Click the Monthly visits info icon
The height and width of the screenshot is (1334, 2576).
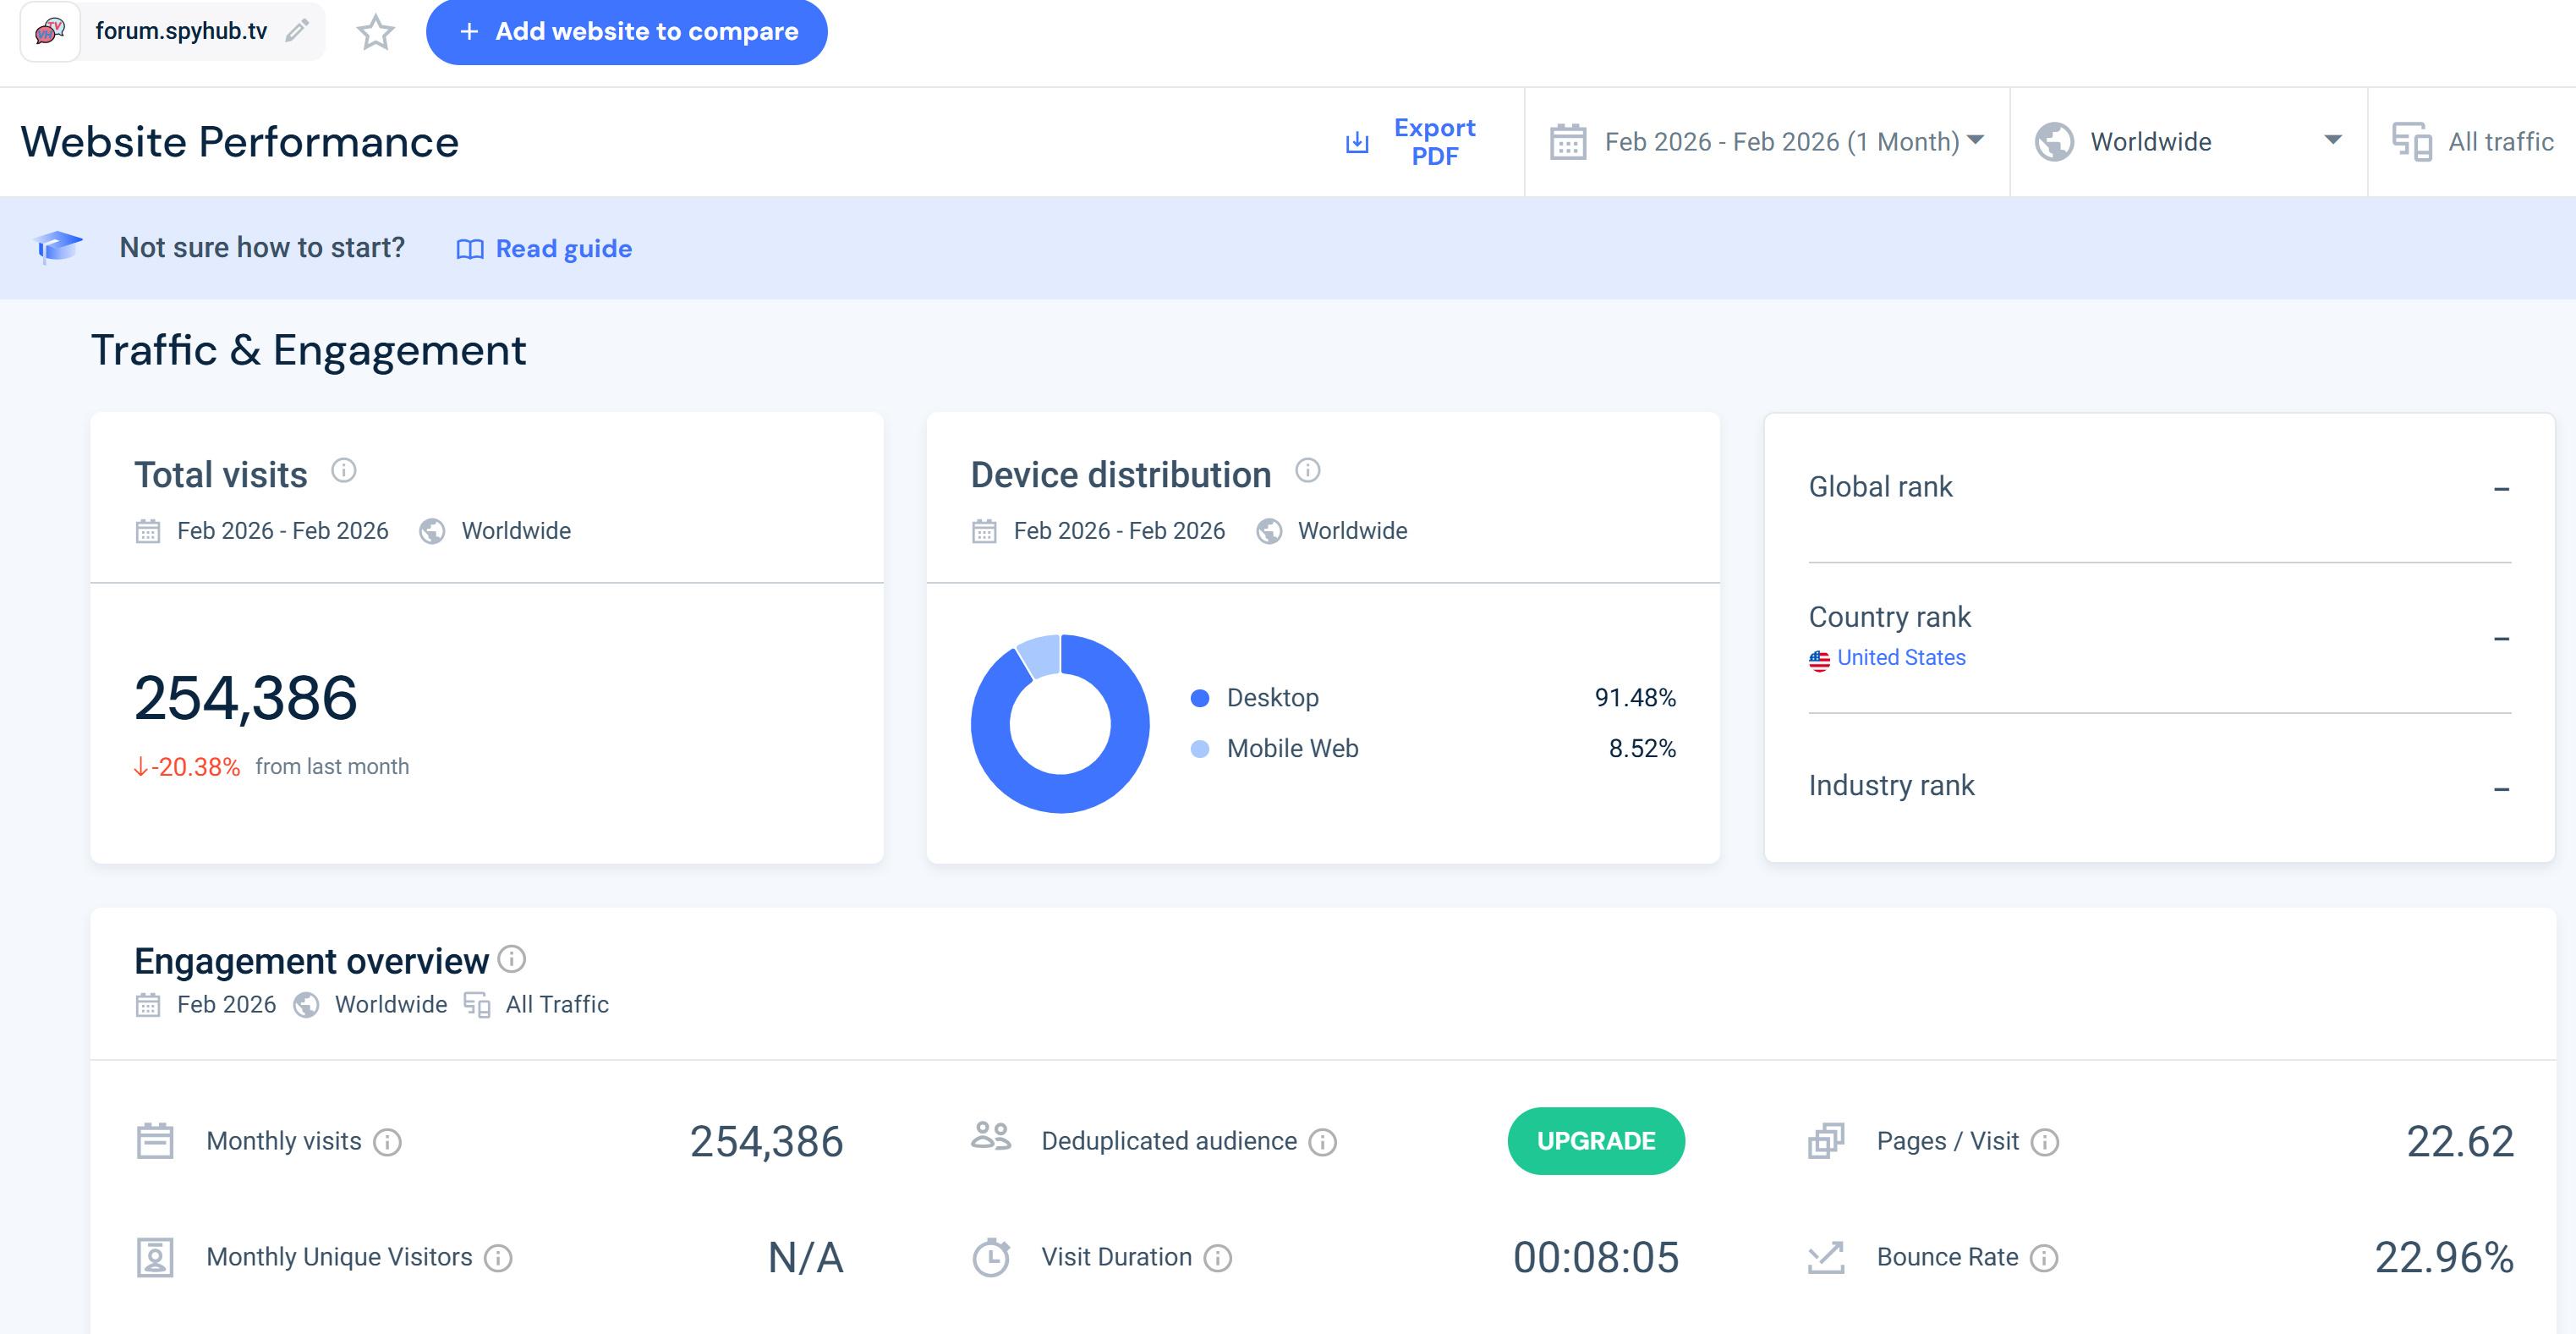click(x=387, y=1141)
